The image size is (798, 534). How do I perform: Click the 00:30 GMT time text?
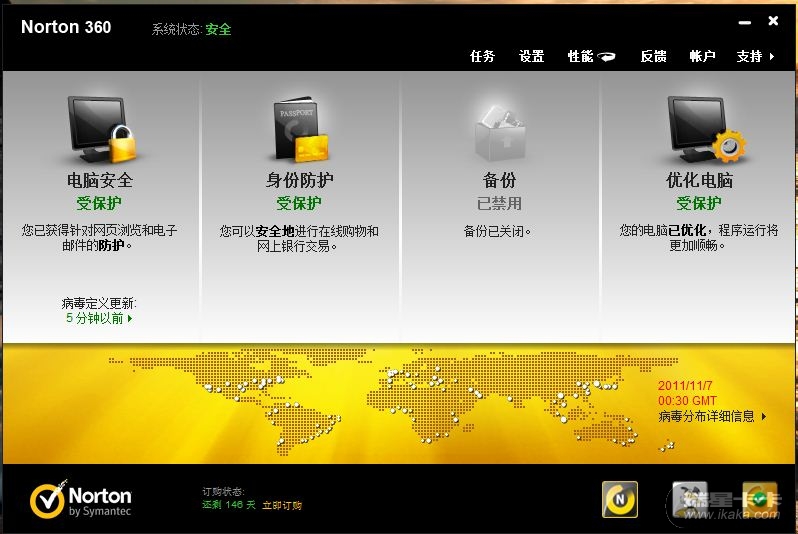[687, 401]
